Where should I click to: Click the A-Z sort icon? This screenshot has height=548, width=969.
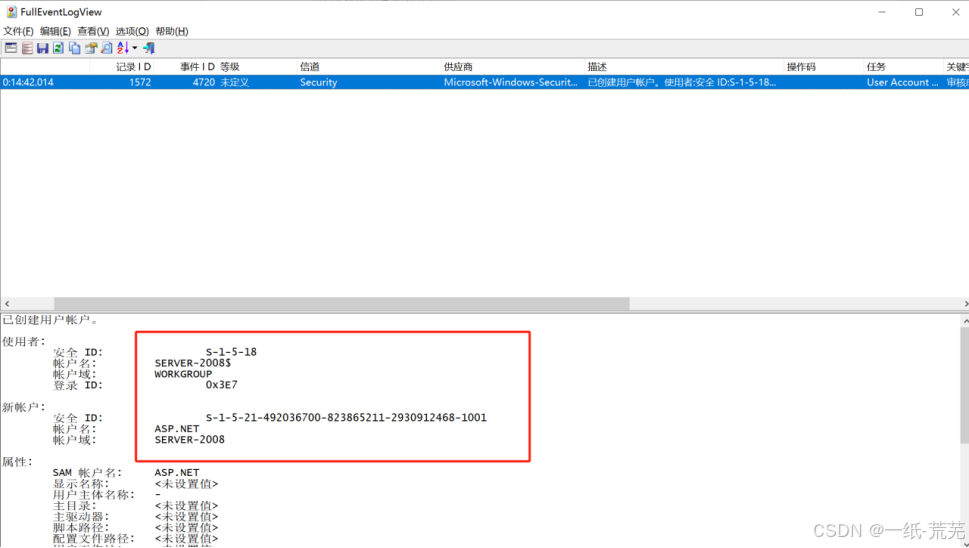click(x=123, y=48)
